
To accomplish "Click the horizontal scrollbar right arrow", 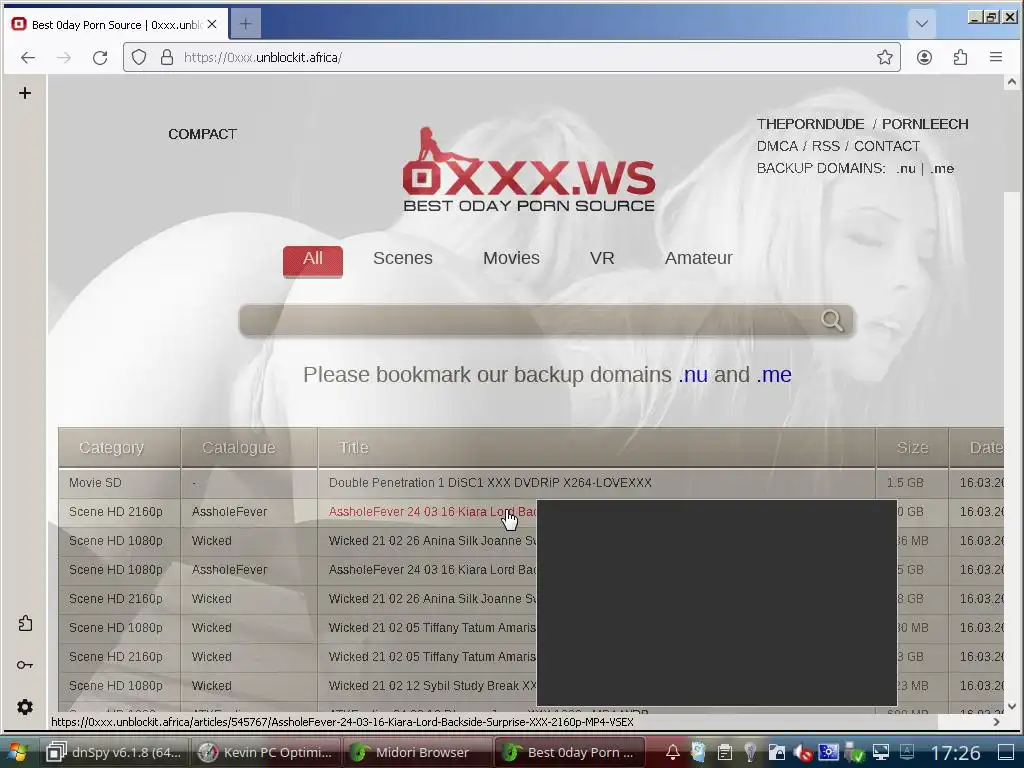I will 996,722.
